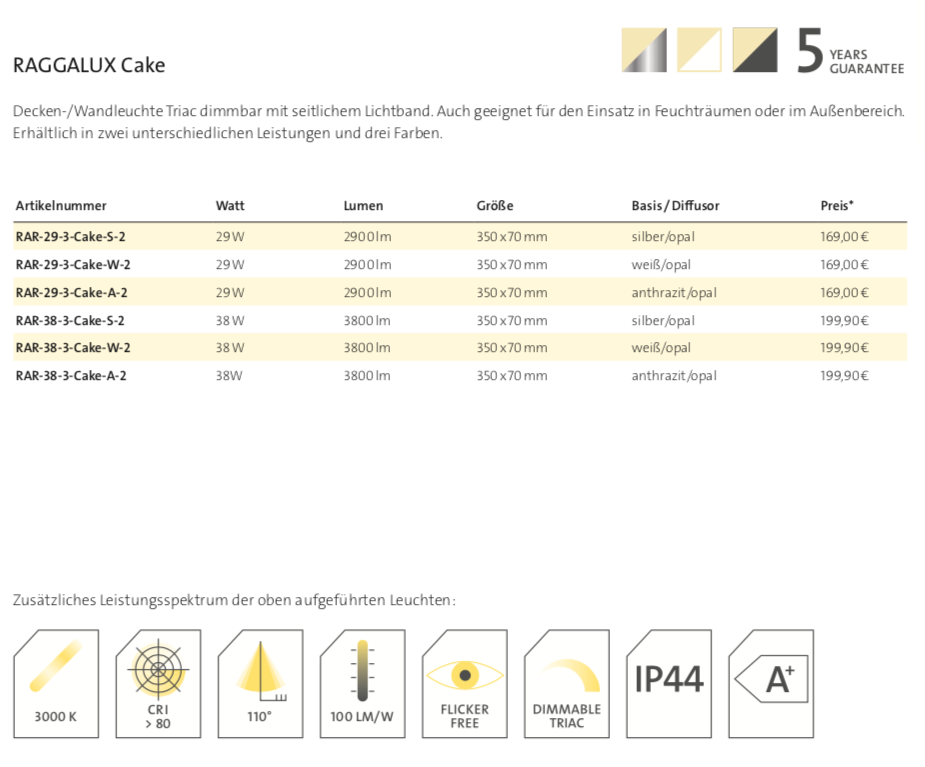The image size is (925, 767).
Task: Click the Größe column header
Action: tap(495, 206)
